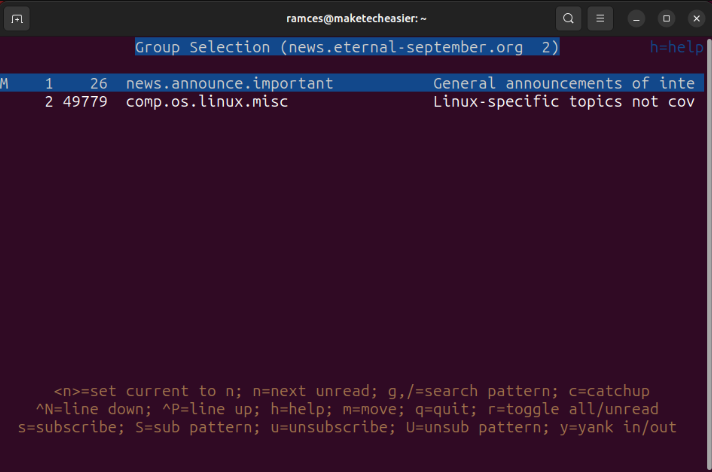Click the ^N=line down hint
712x472 pixels.
[89, 409]
